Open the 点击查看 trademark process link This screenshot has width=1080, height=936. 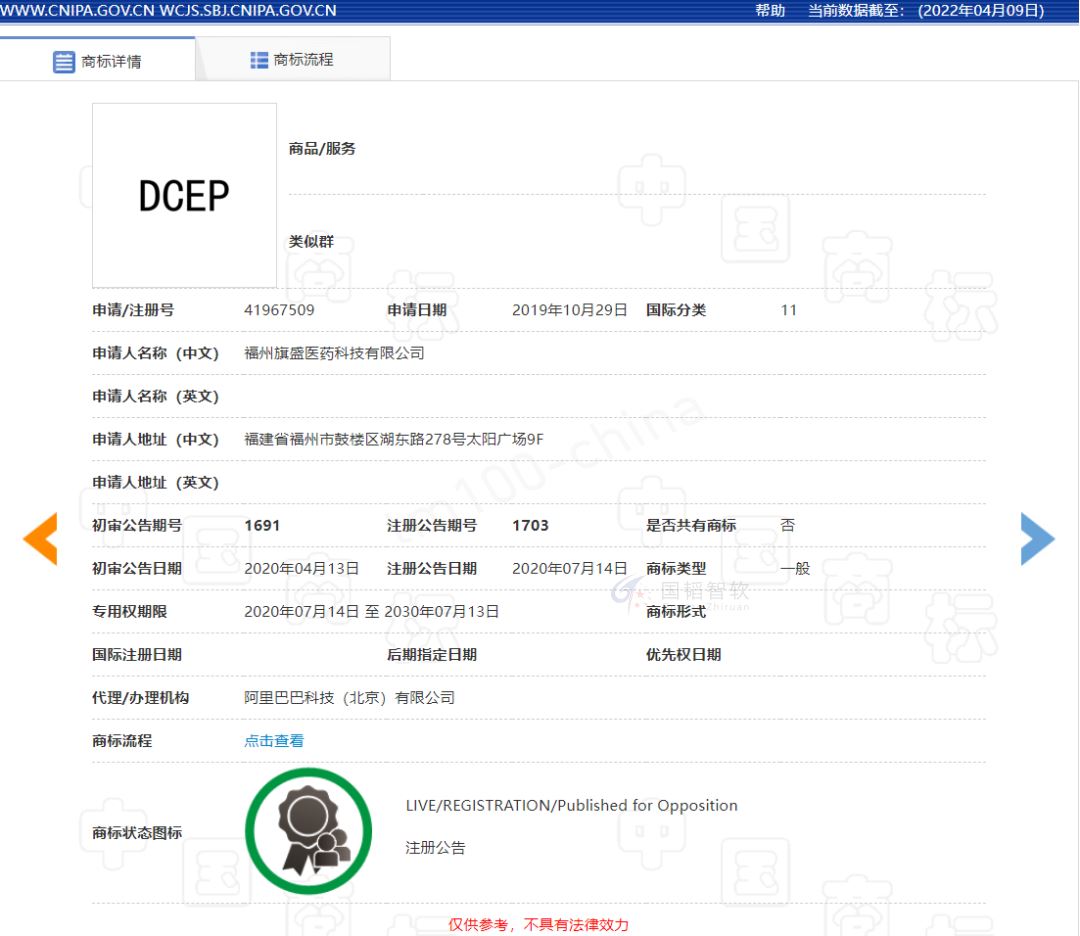click(x=274, y=741)
